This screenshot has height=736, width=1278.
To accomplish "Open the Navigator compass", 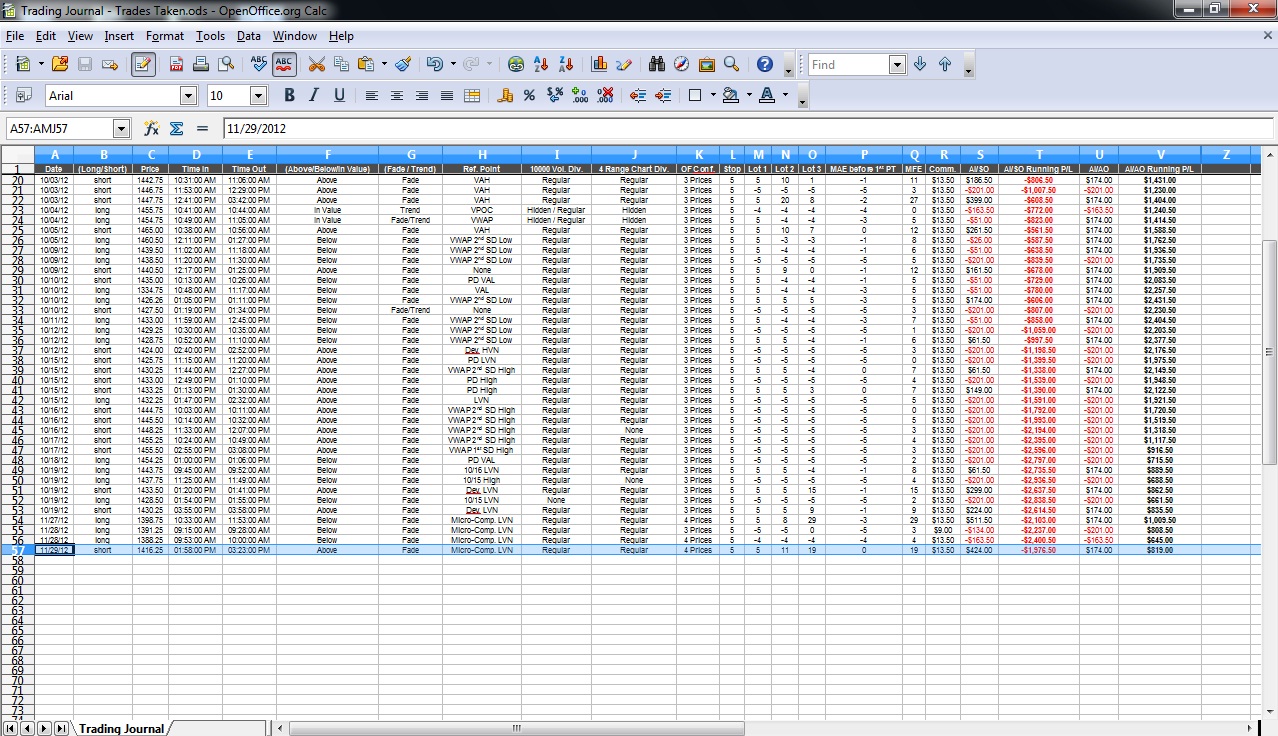I will [x=682, y=64].
